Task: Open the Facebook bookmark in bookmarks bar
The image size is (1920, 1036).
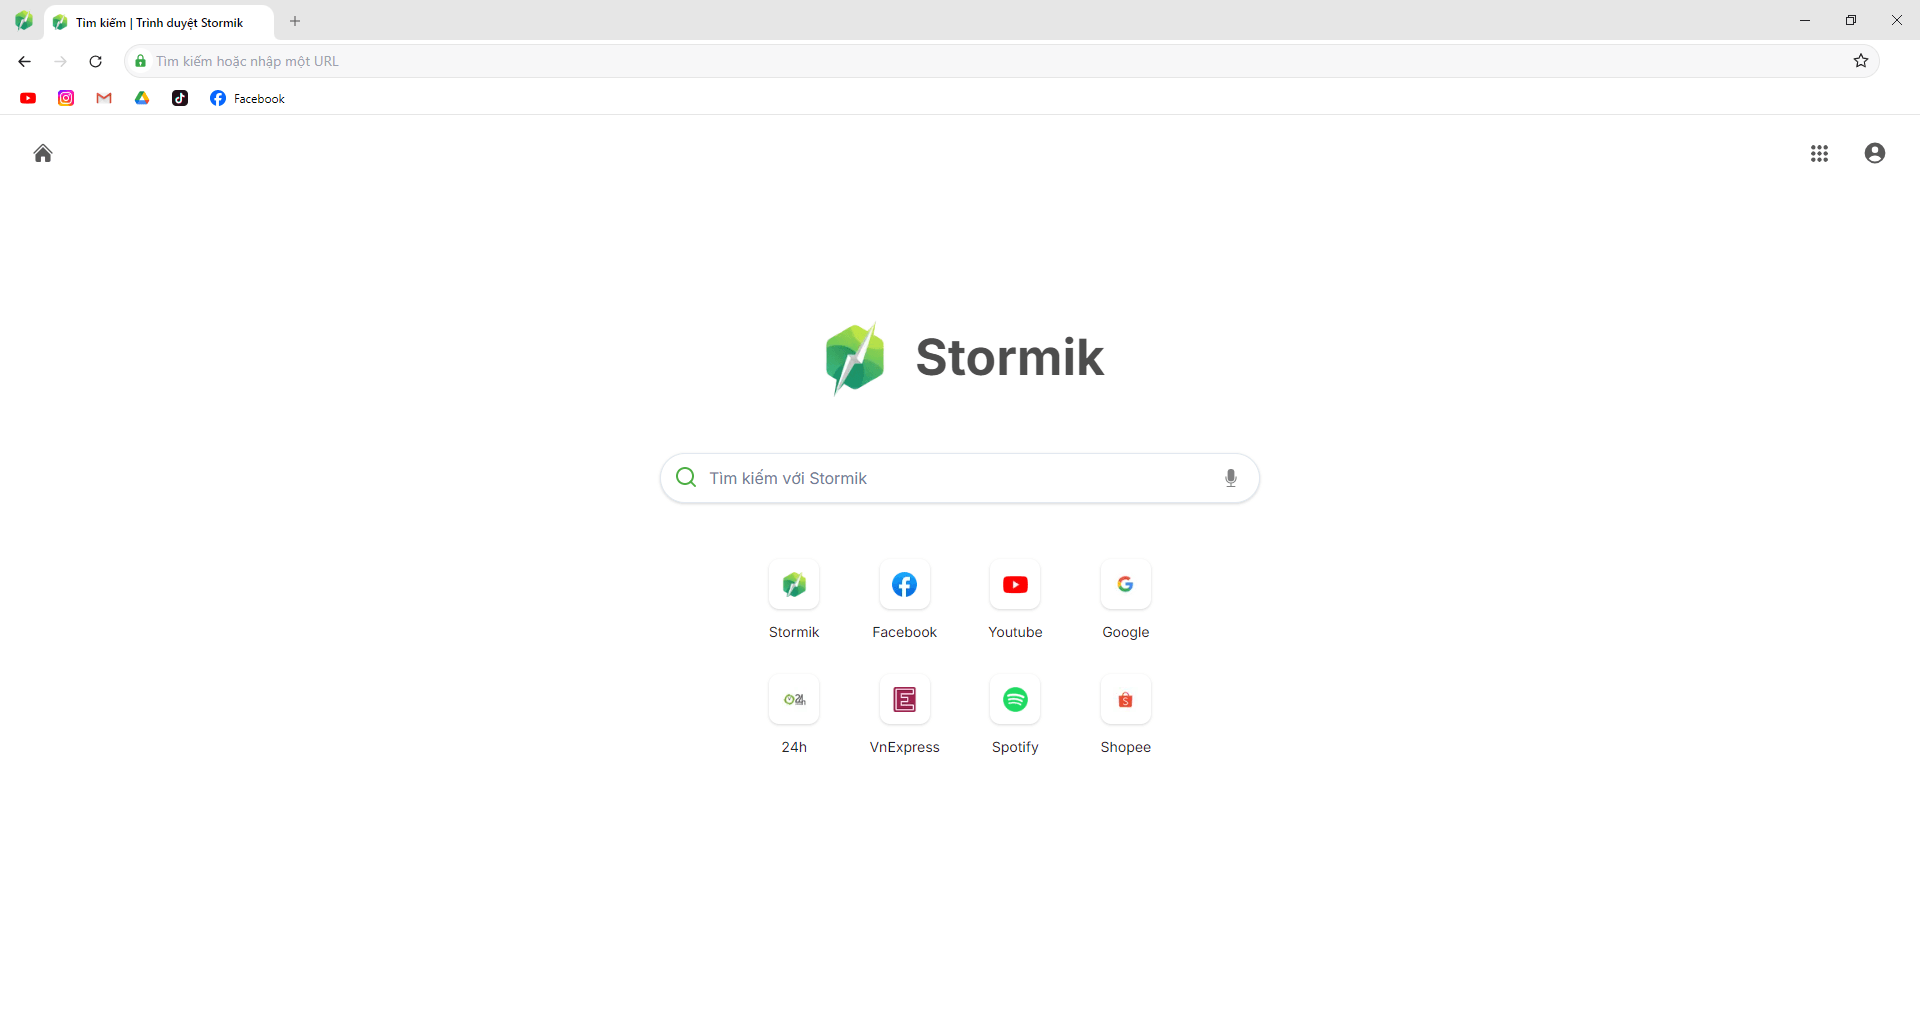Action: (x=247, y=98)
